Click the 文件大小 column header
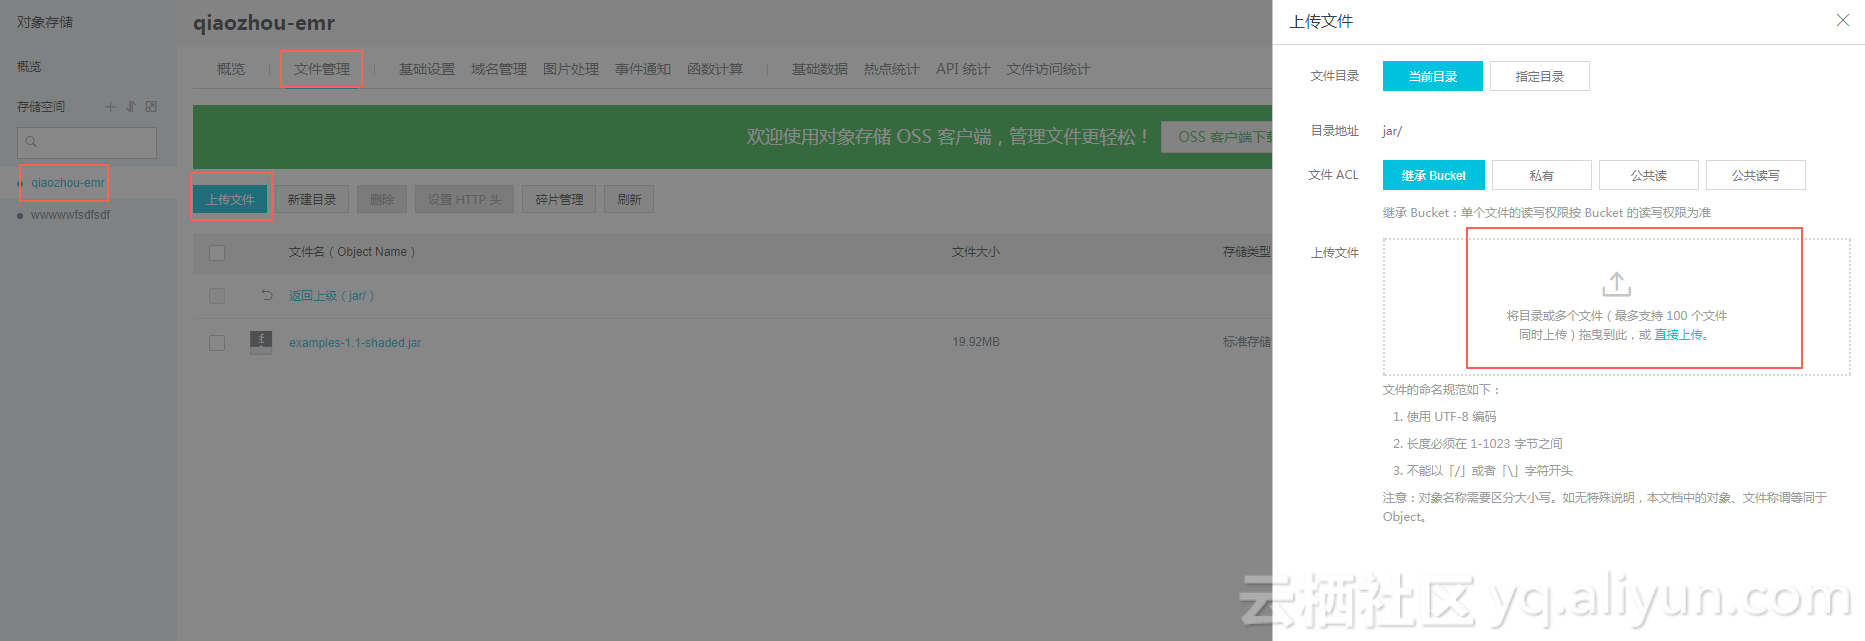 coord(976,252)
